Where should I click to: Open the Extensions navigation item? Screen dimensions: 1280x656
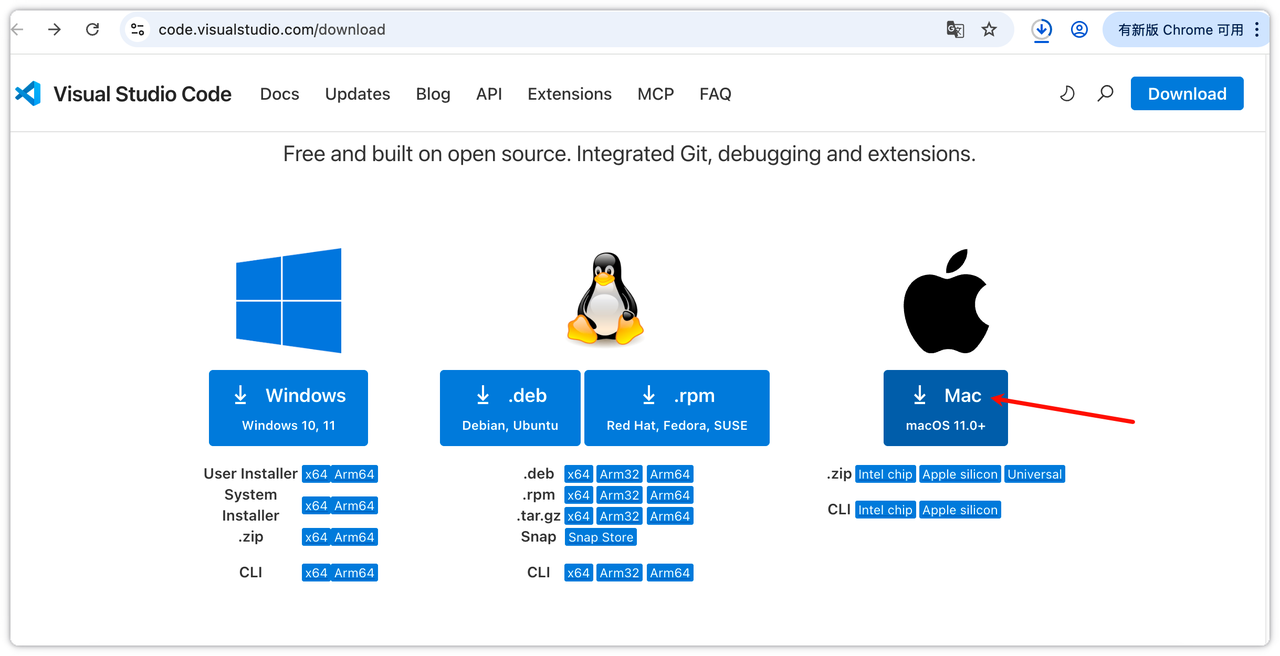click(x=569, y=94)
